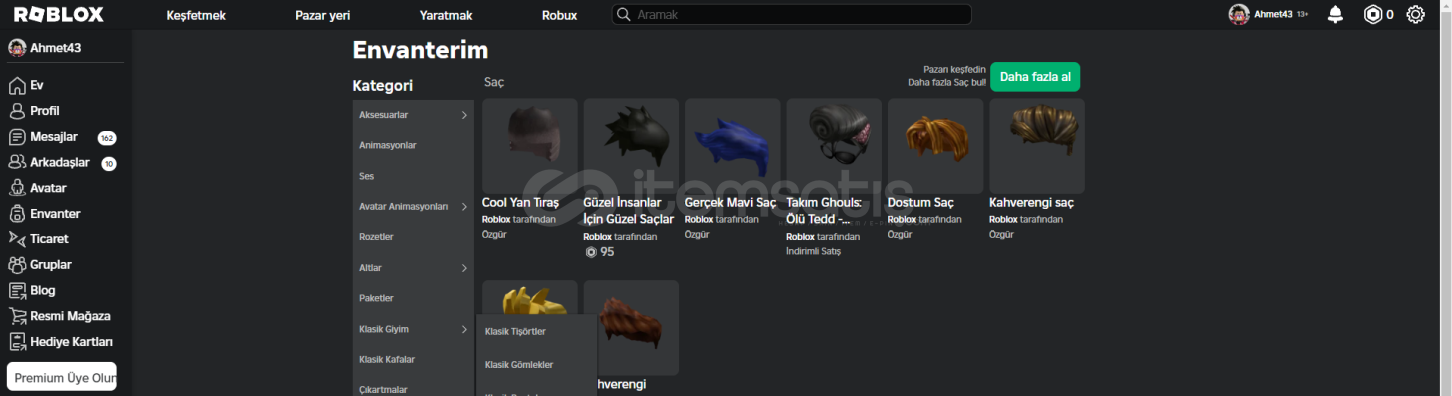This screenshot has height=396, width=1452.
Task: Choose Klasik Tişörtler from the submenu
Action: click(x=515, y=331)
